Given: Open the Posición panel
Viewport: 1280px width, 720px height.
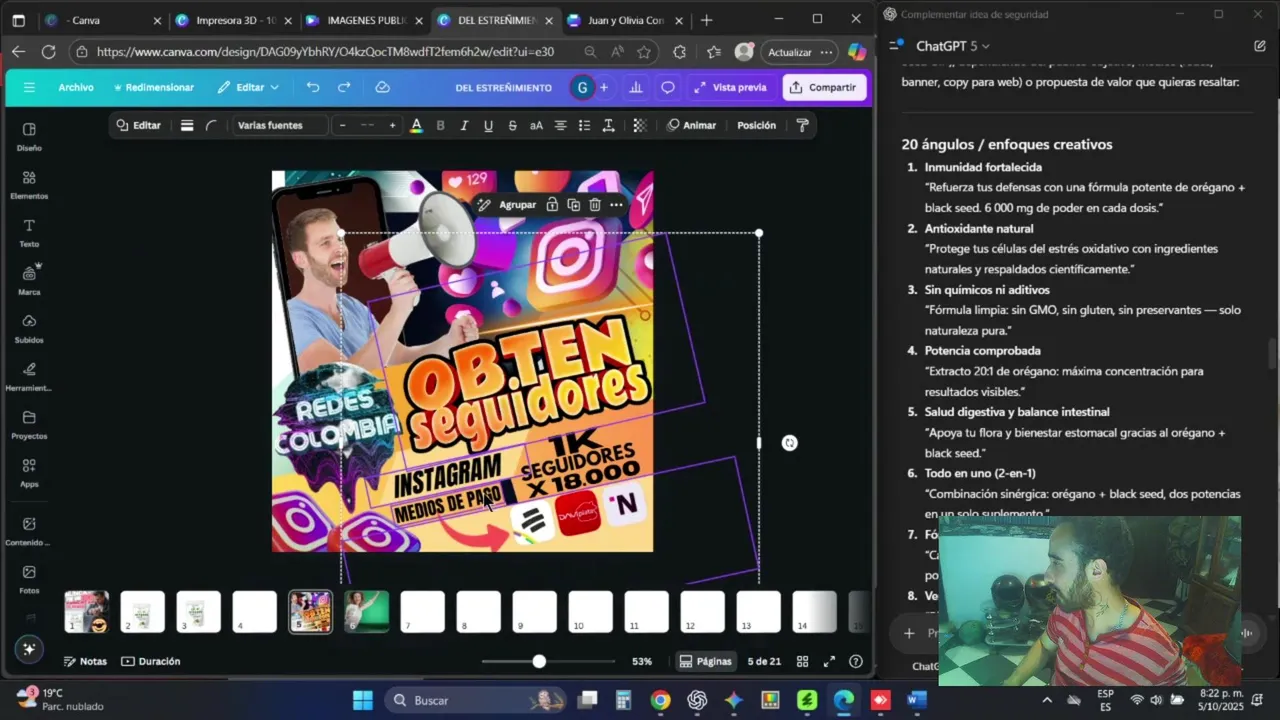Looking at the screenshot, I should point(756,126).
